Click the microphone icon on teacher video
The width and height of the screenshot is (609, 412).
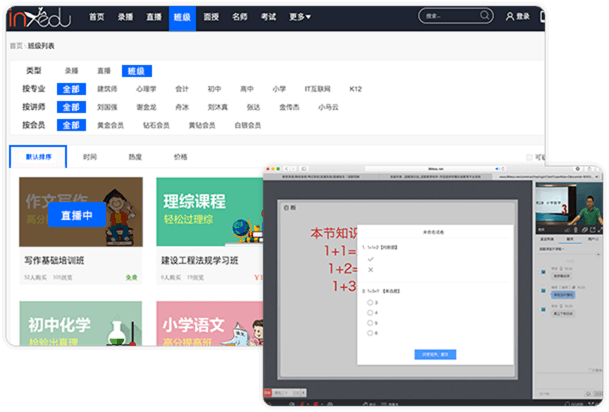pyautogui.click(x=576, y=230)
